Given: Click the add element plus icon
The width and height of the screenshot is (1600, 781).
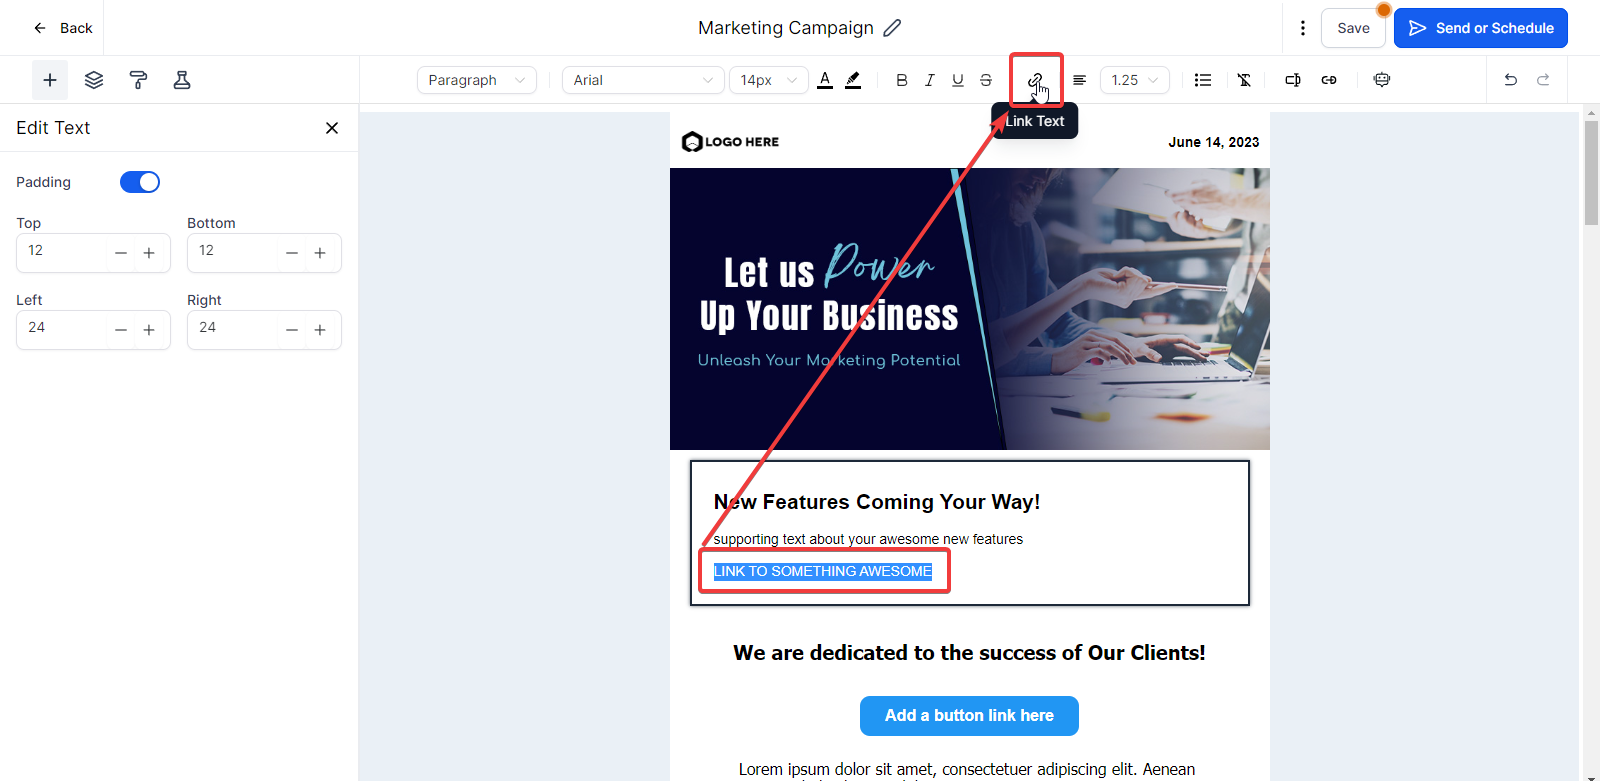Looking at the screenshot, I should coord(50,80).
